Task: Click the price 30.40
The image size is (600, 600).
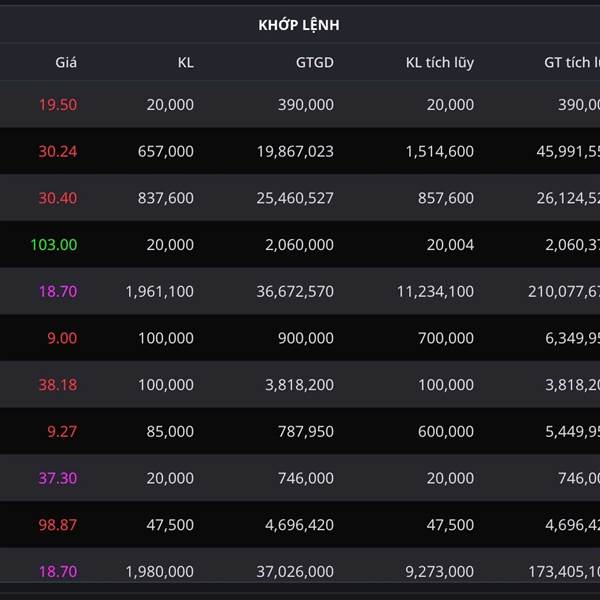Action: point(58,198)
